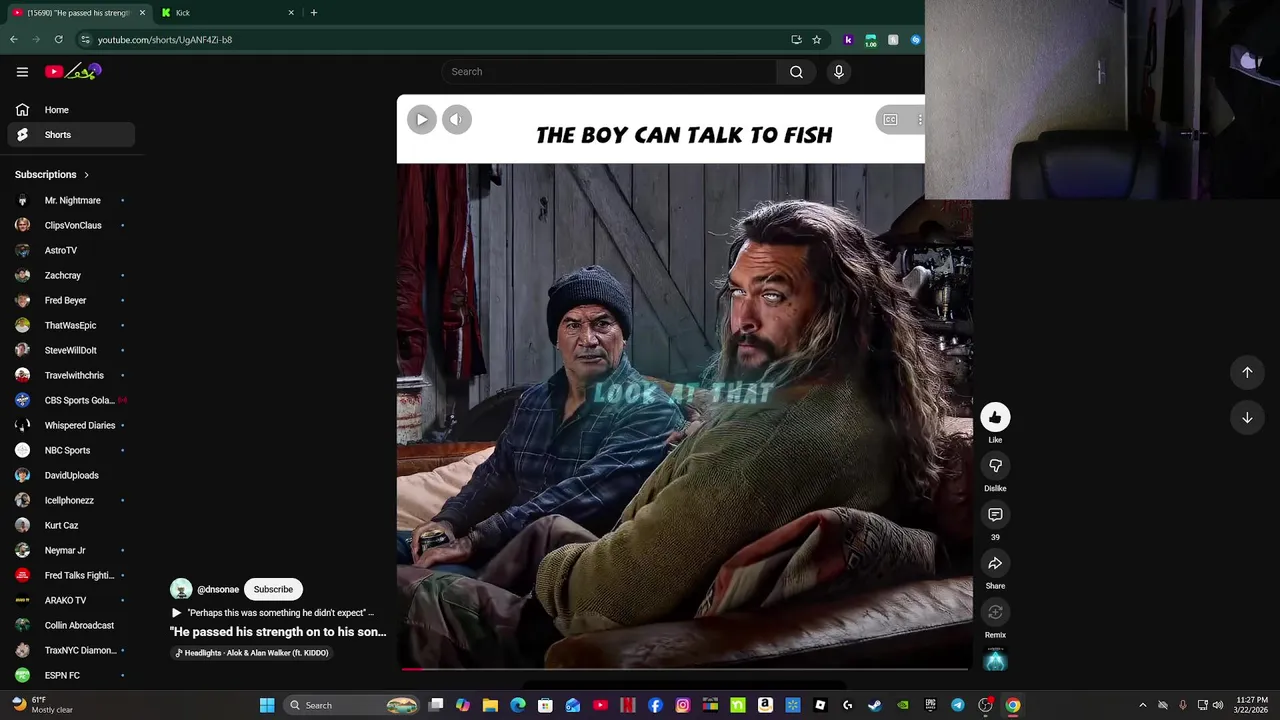Open Collin Abroadcast subscription

[x=71, y=625]
